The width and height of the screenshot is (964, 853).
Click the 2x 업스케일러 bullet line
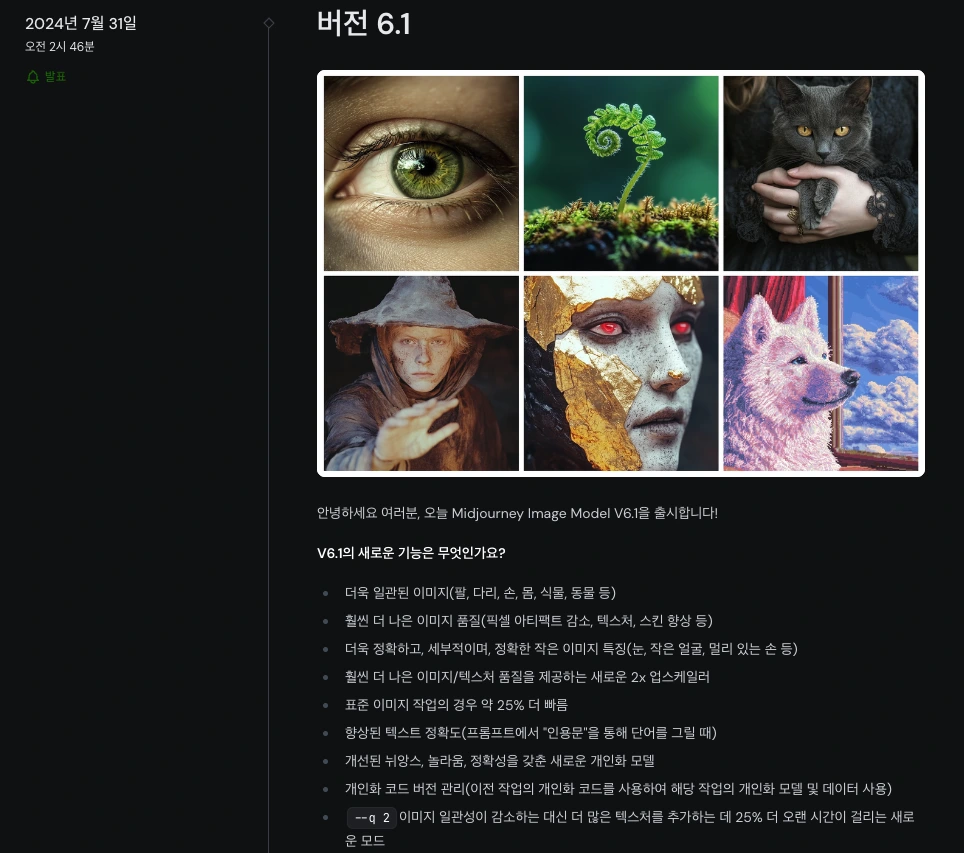click(527, 677)
